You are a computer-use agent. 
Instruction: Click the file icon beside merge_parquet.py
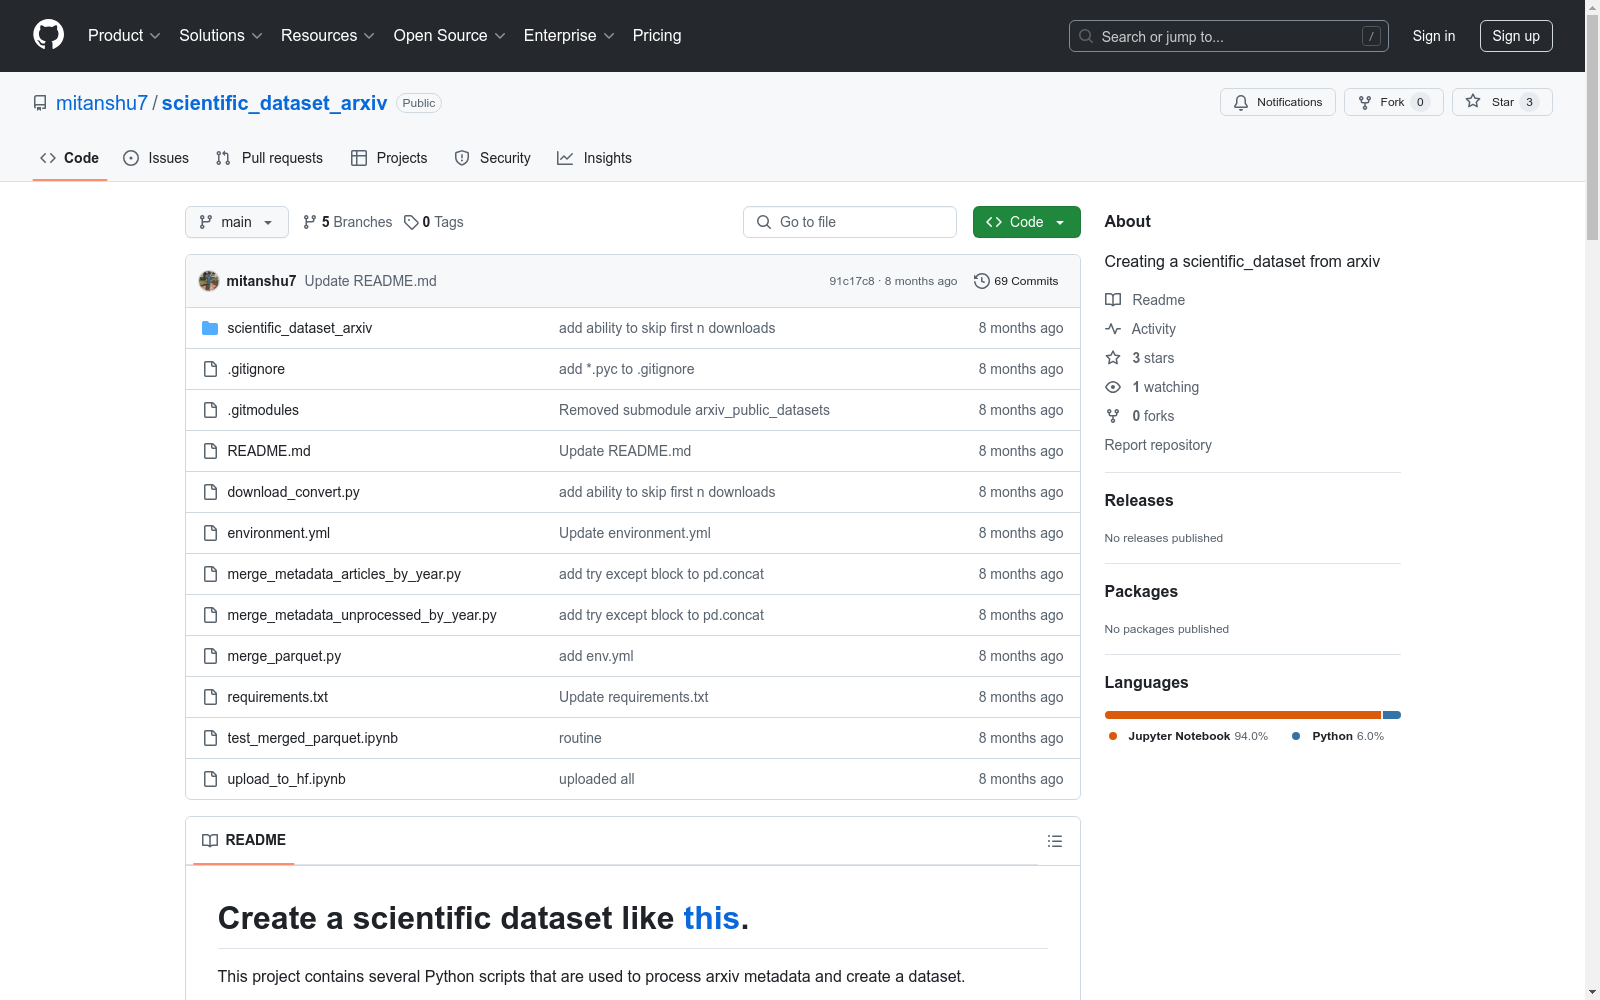210,656
